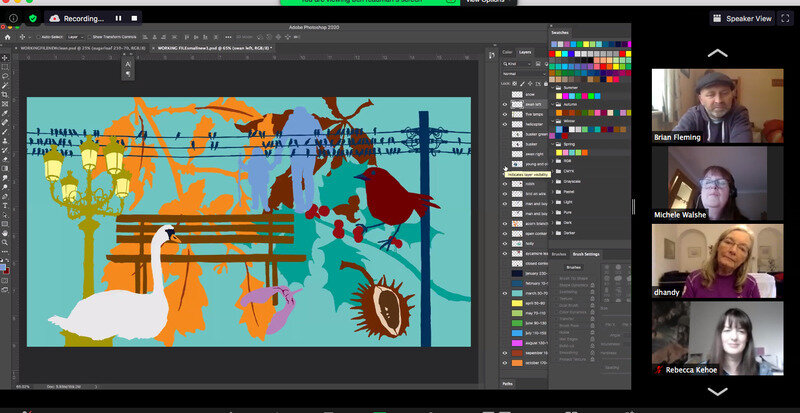This screenshot has height=413, width=800.
Task: Toggle visibility of the swan left layer
Action: [504, 105]
